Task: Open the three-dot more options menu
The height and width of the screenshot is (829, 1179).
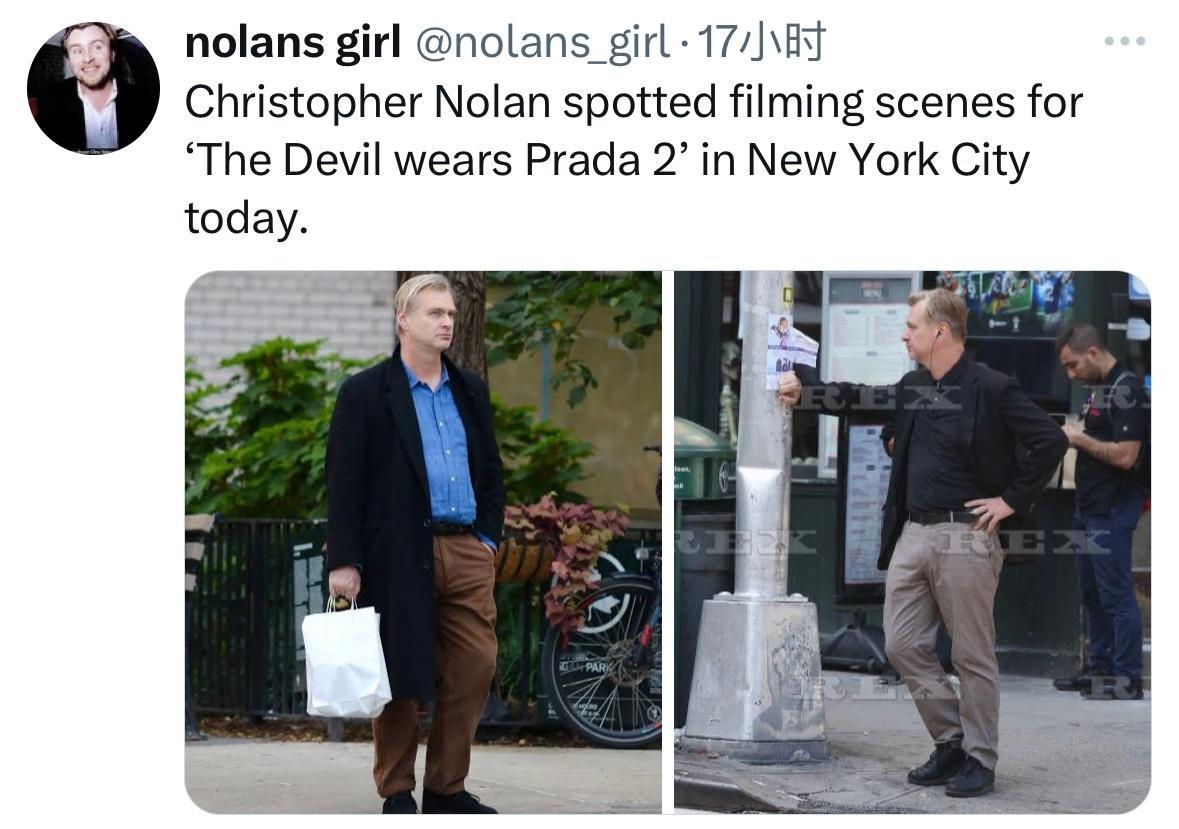Action: click(x=1125, y=41)
